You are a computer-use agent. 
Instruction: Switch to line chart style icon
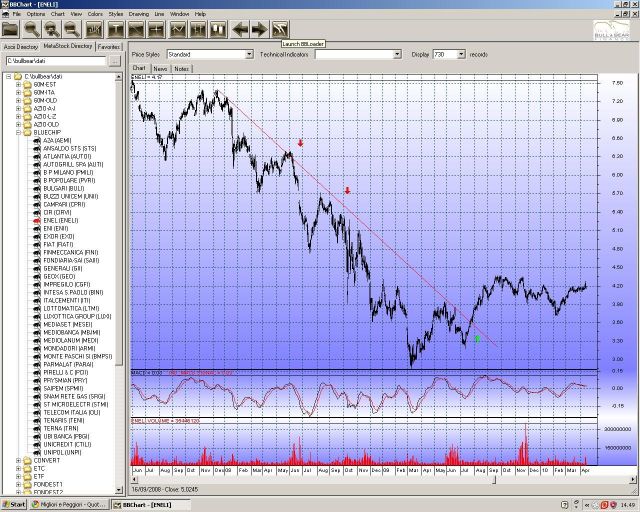pos(178,29)
